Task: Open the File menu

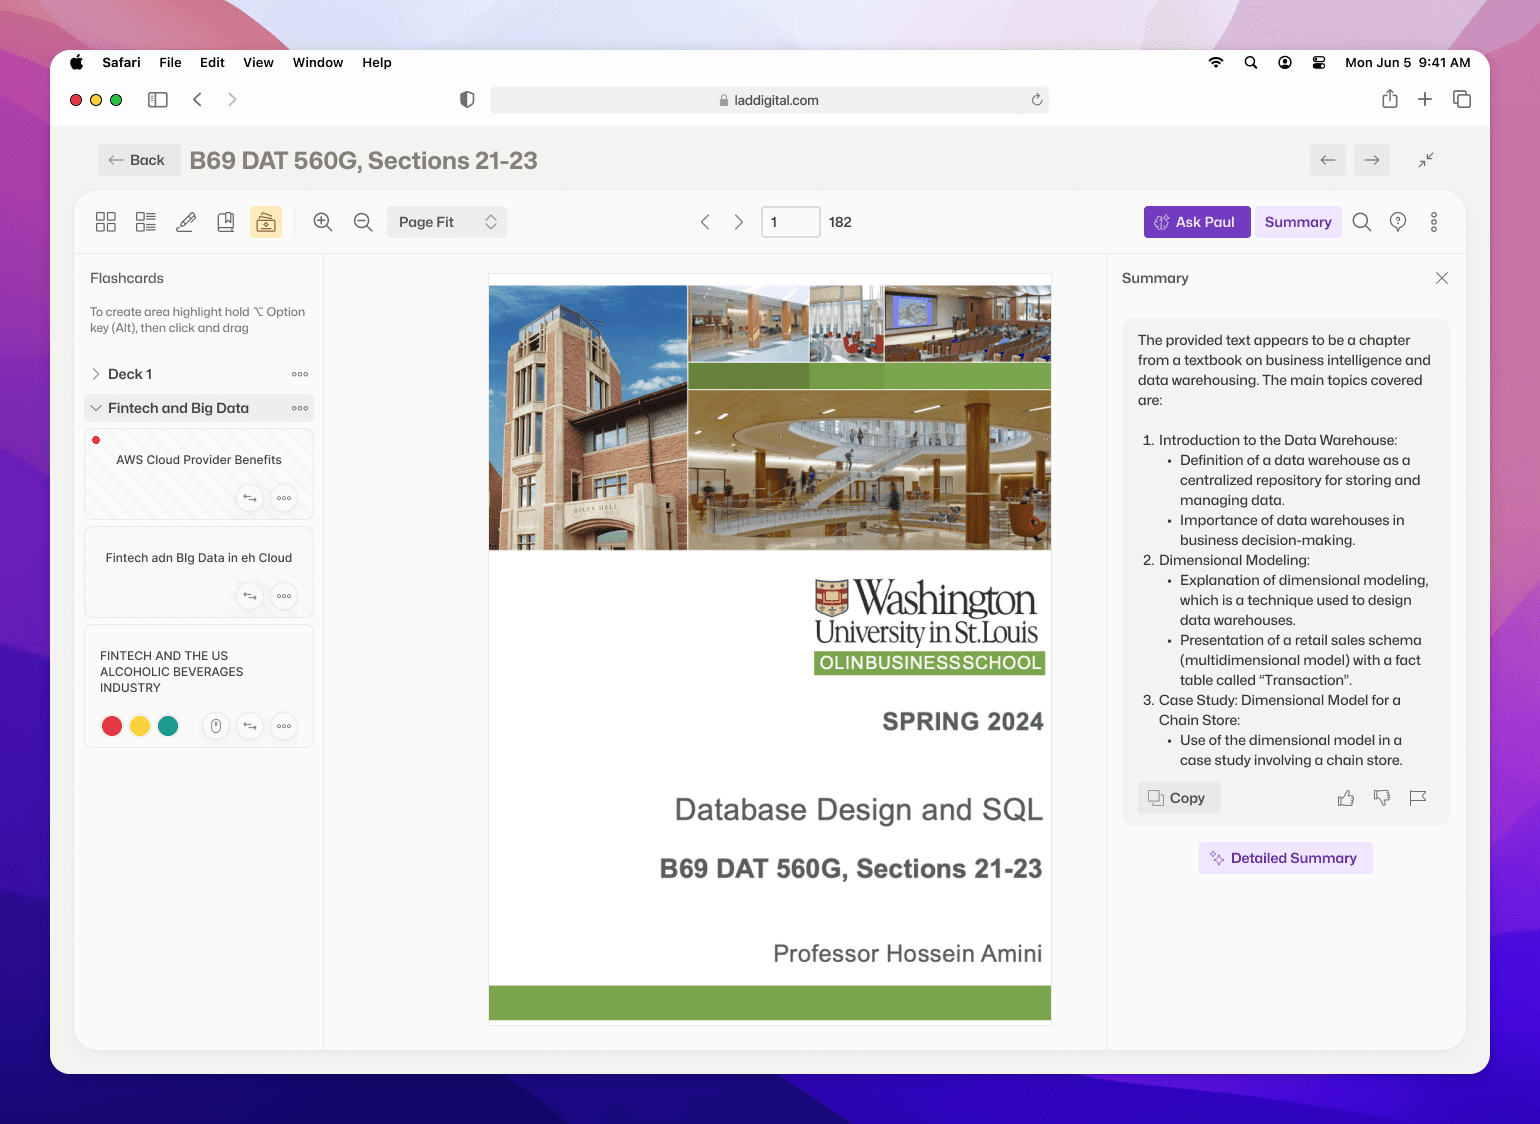Action: pos(170,62)
